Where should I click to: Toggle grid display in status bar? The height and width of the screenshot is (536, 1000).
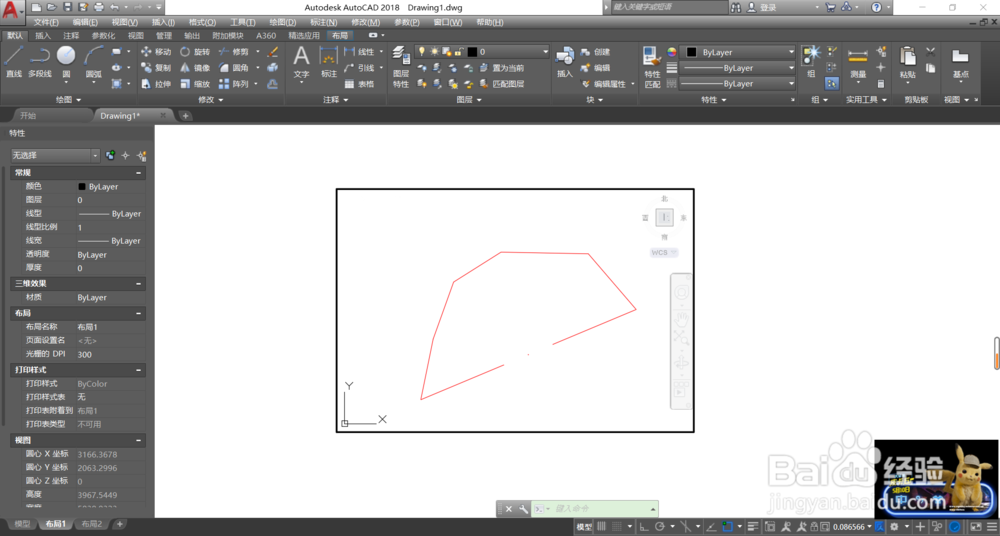[601, 526]
